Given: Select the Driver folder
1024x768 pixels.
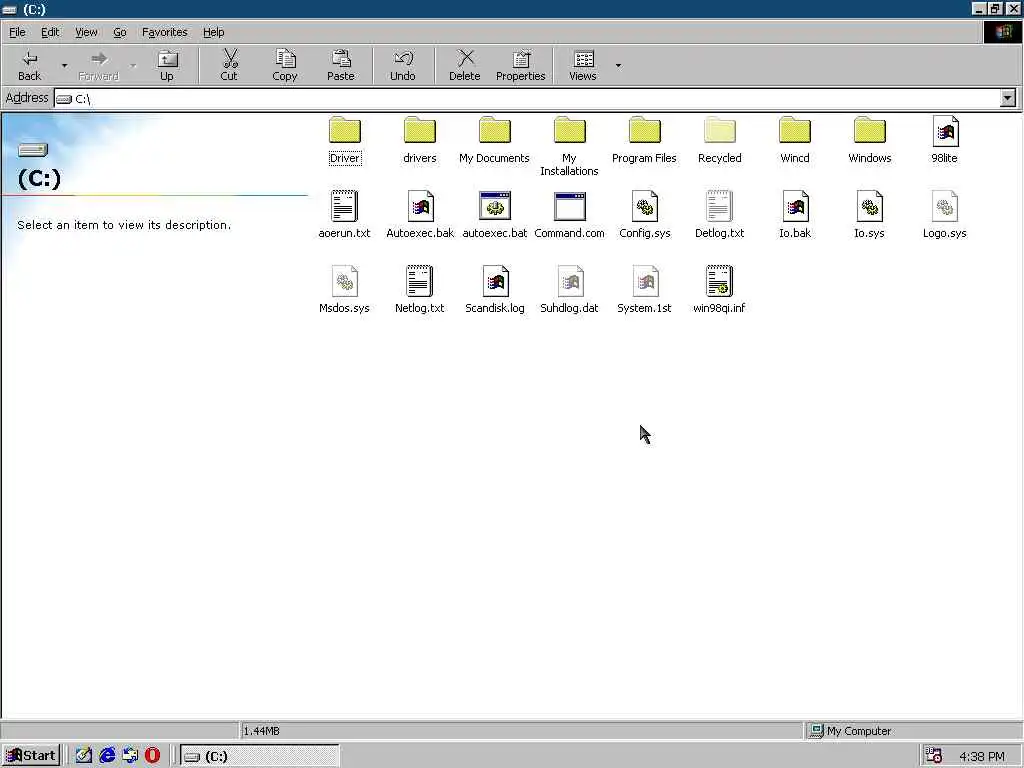Looking at the screenshot, I should point(345,140).
